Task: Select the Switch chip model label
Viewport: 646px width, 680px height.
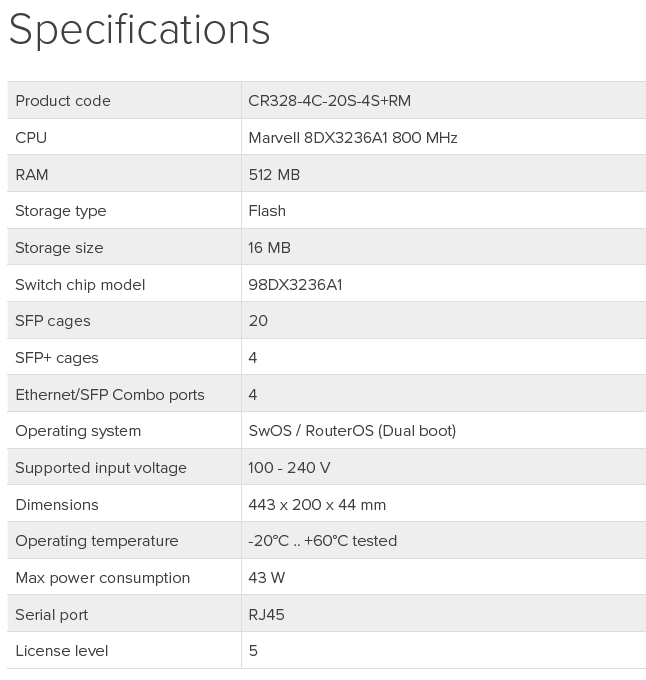Action: [80, 285]
